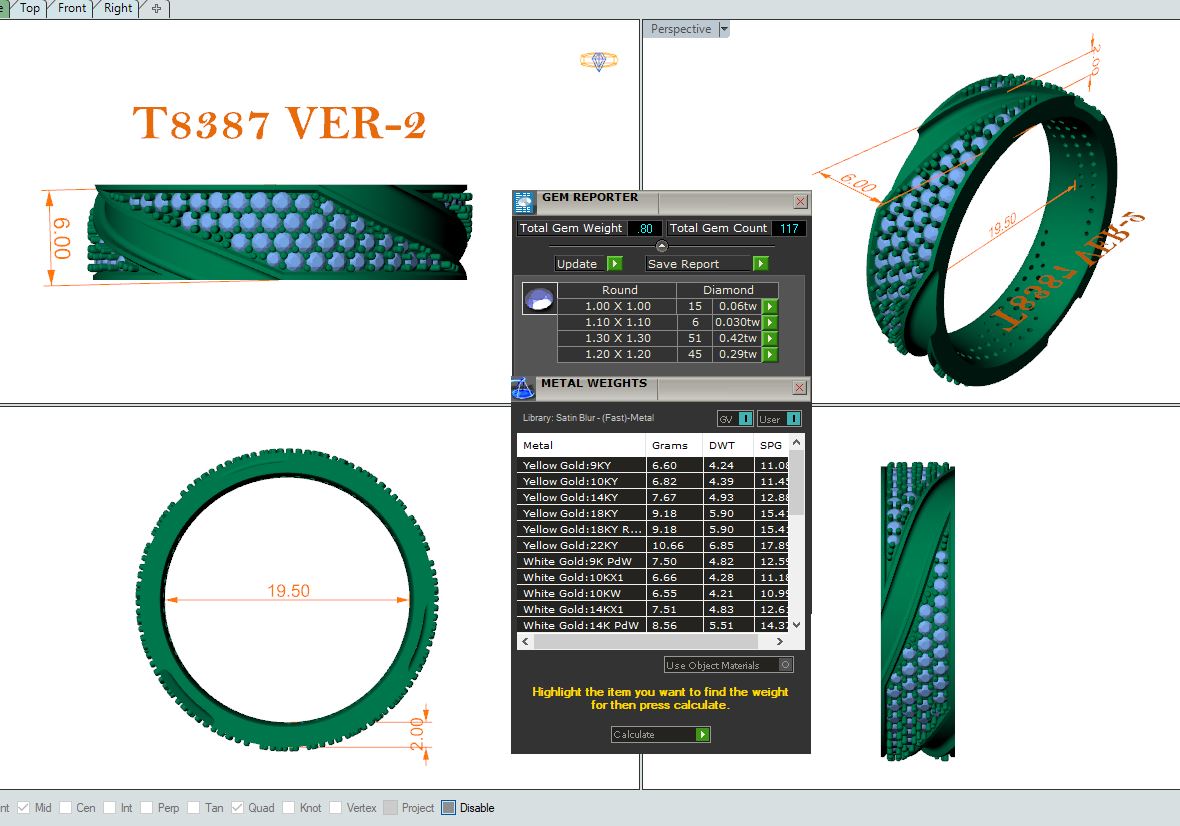Click green arrow for 1.00 X 1.00 row
Image resolution: width=1180 pixels, height=826 pixels.
[770, 307]
